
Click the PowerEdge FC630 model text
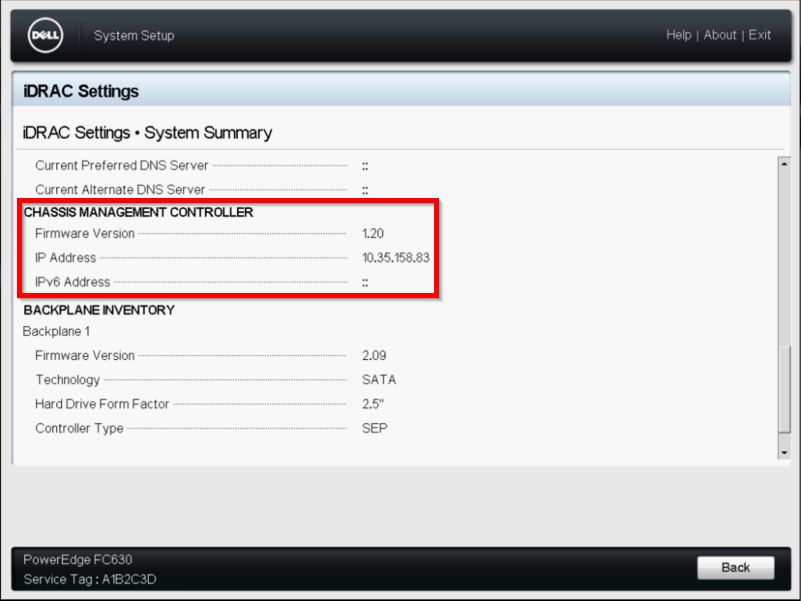click(x=78, y=560)
